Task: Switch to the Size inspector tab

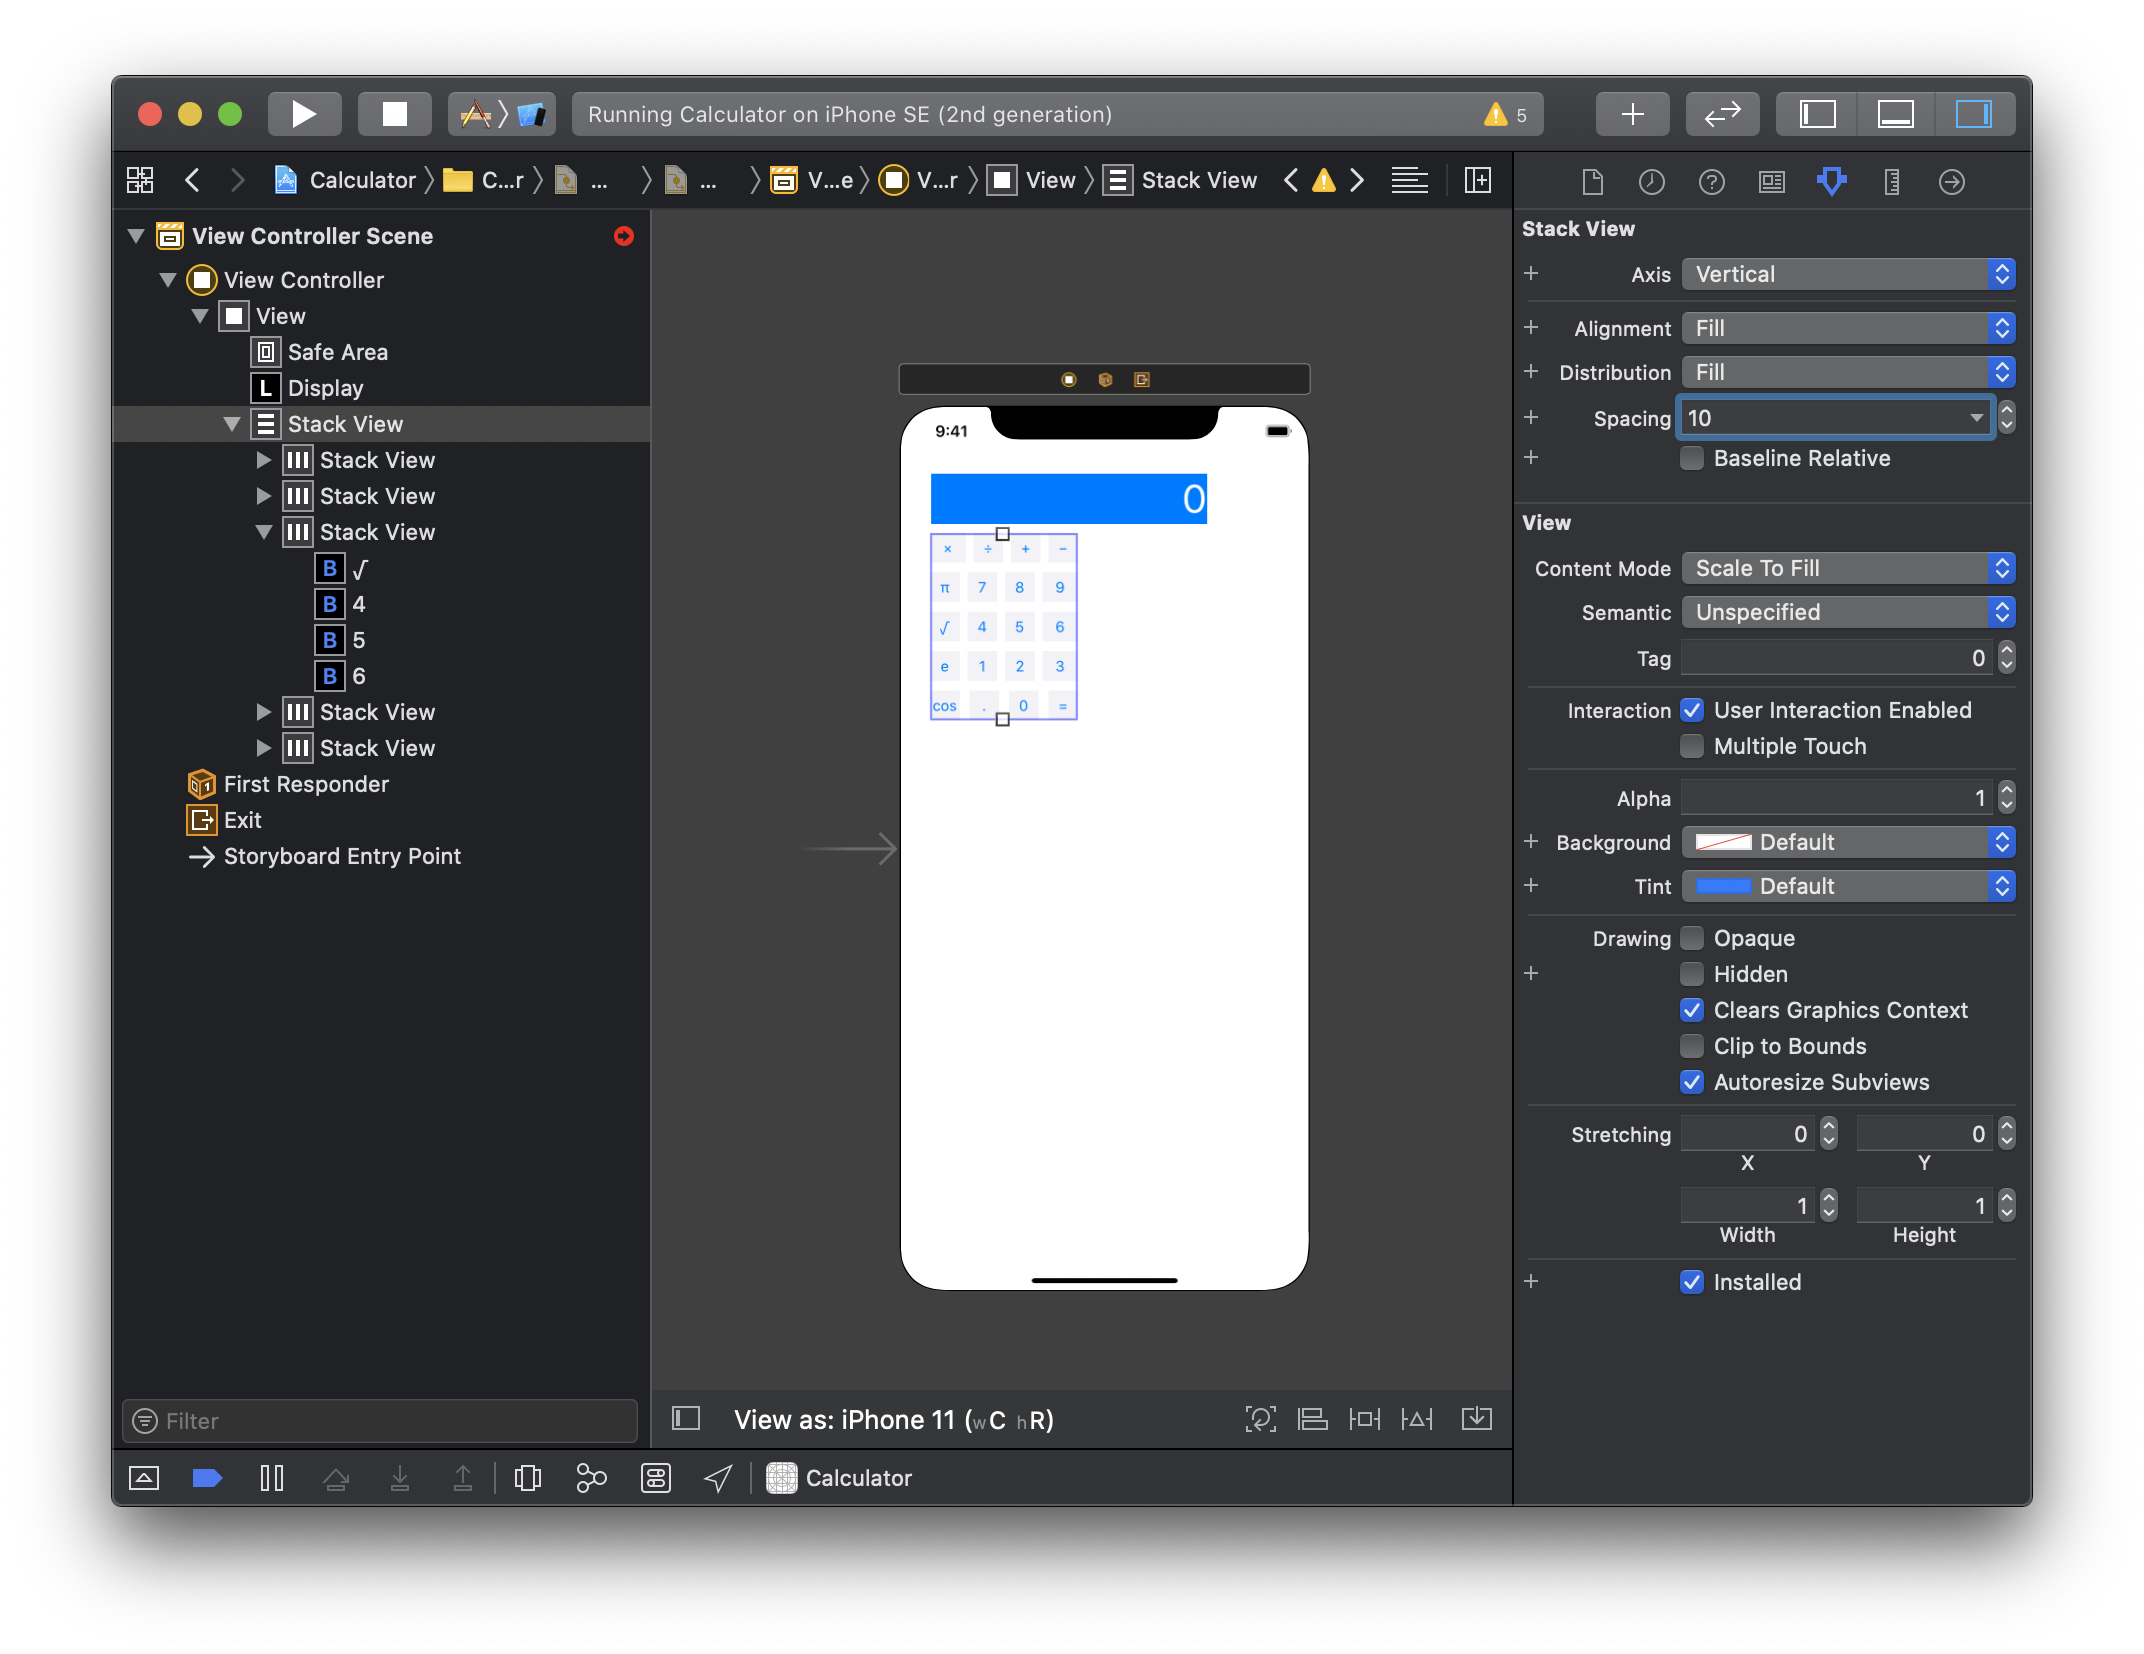Action: pos(1891,181)
